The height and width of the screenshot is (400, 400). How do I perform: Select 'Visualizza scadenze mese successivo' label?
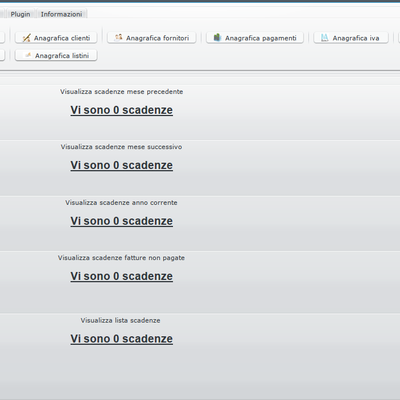point(121,147)
